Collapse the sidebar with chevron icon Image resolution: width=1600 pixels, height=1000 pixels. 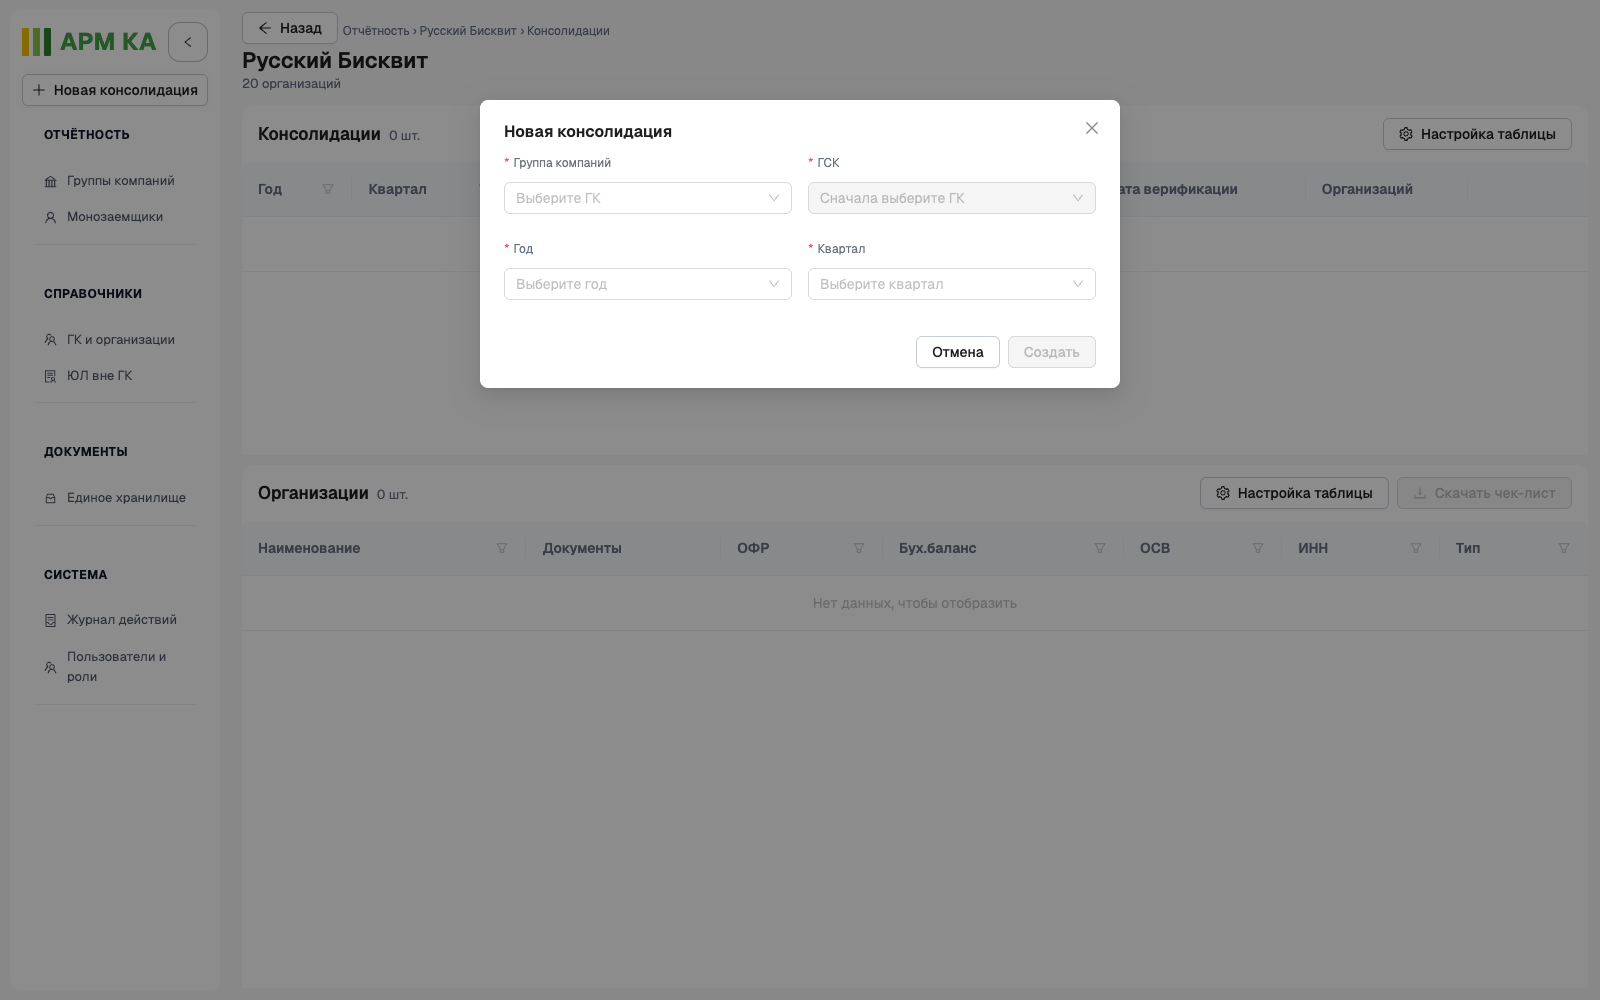188,42
